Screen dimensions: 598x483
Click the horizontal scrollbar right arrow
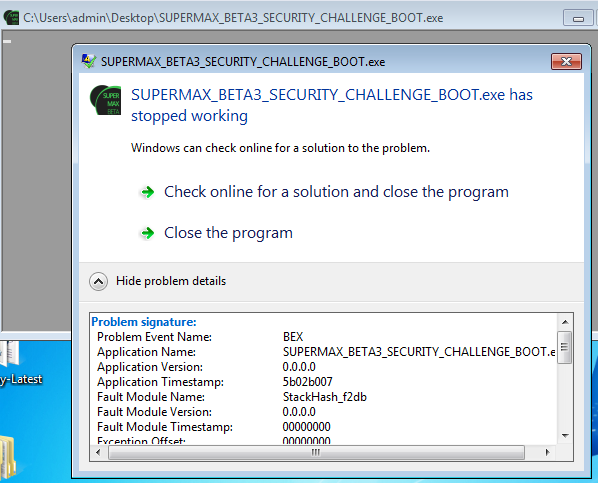point(548,452)
